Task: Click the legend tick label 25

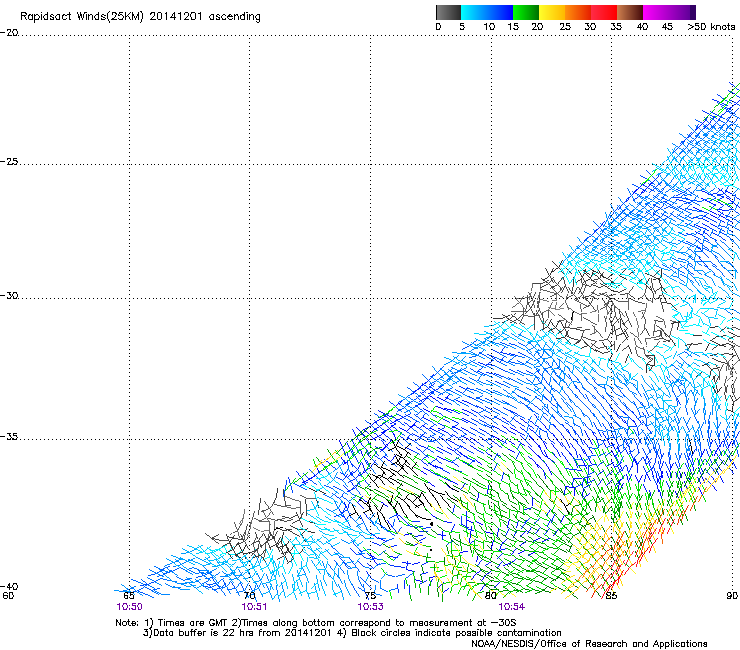Action: click(565, 27)
